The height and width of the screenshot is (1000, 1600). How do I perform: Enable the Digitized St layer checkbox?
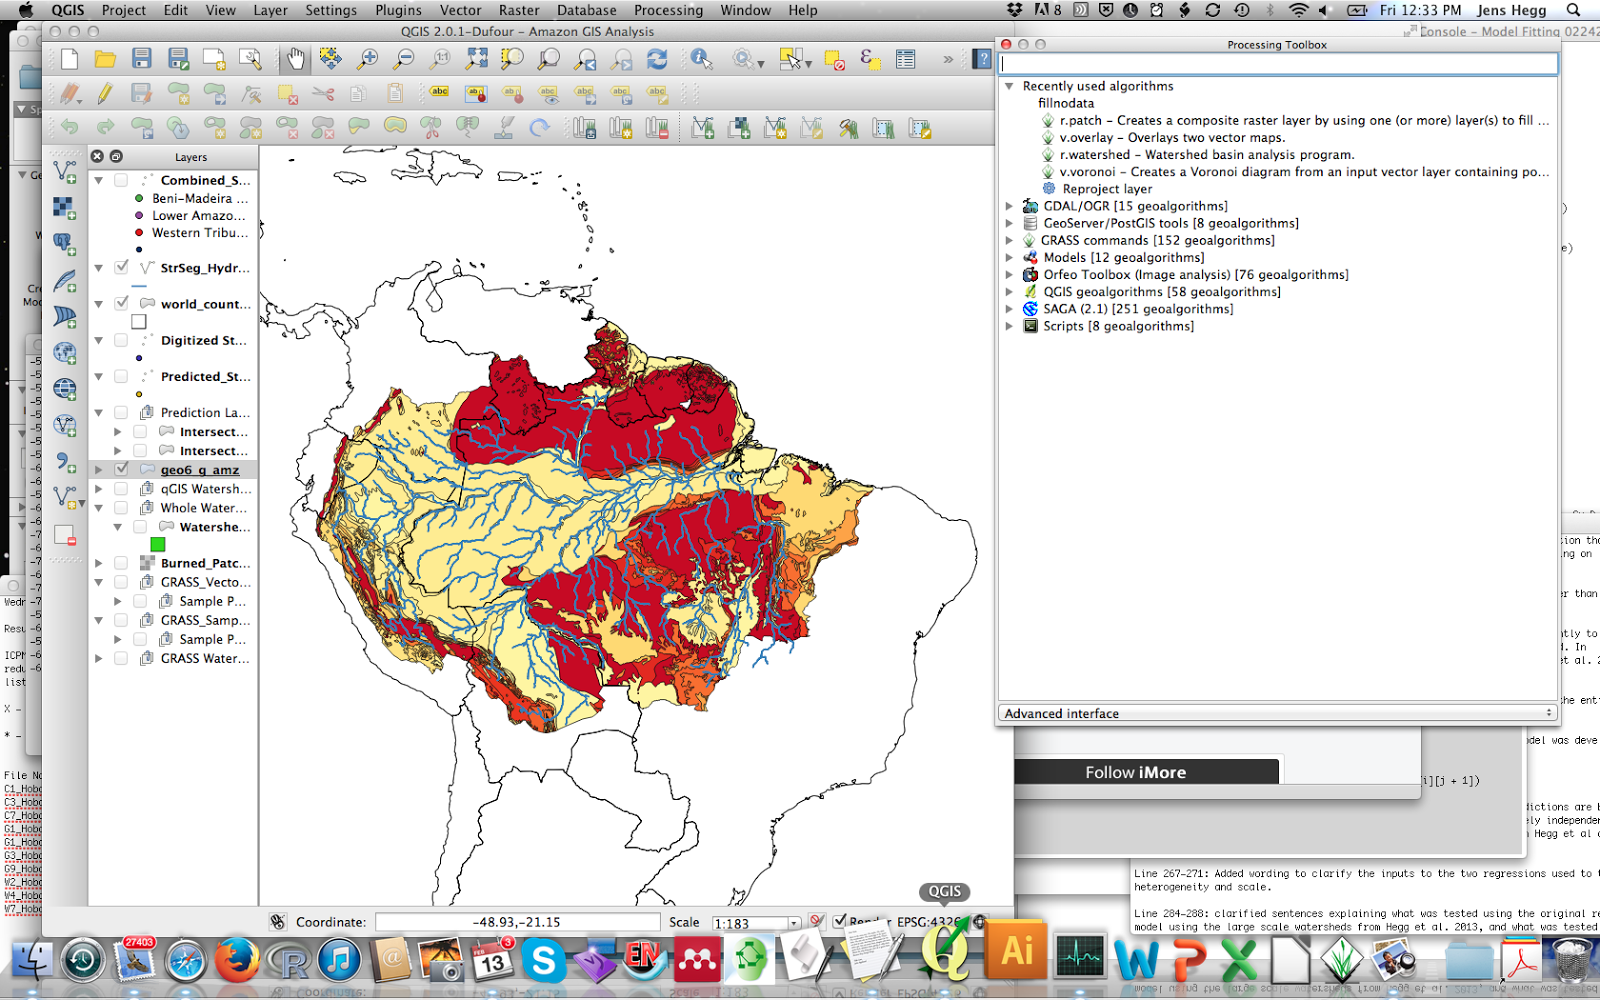(x=121, y=340)
